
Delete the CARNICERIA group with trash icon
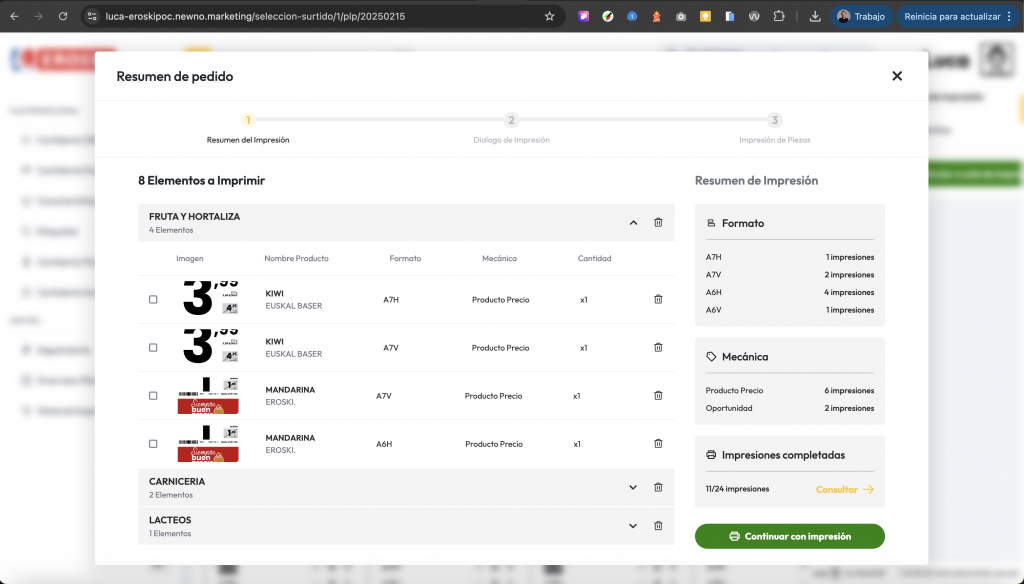point(658,488)
